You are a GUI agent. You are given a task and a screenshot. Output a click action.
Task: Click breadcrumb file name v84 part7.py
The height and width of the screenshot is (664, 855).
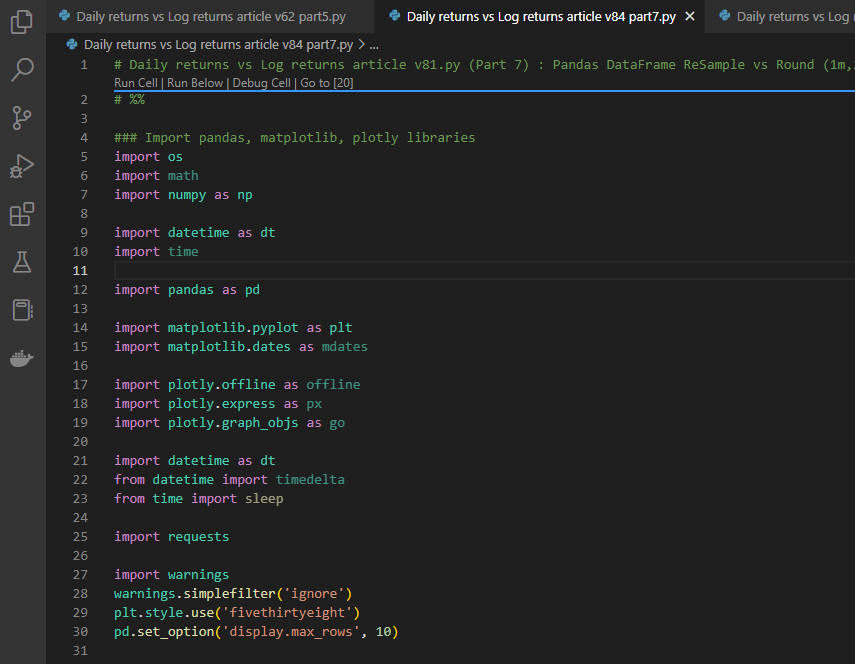click(218, 45)
